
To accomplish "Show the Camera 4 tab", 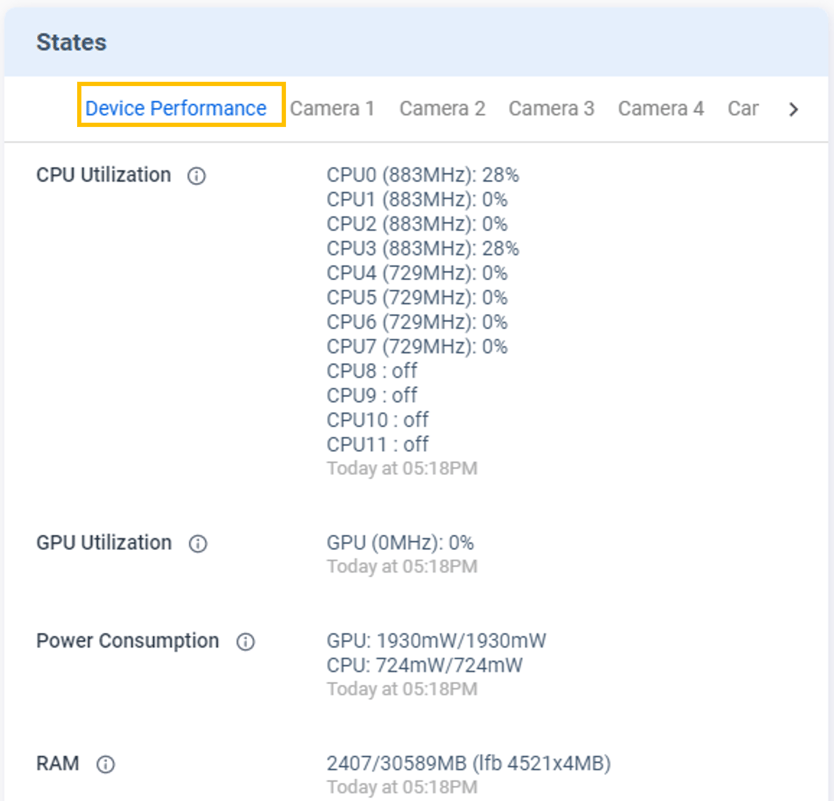I will click(660, 108).
